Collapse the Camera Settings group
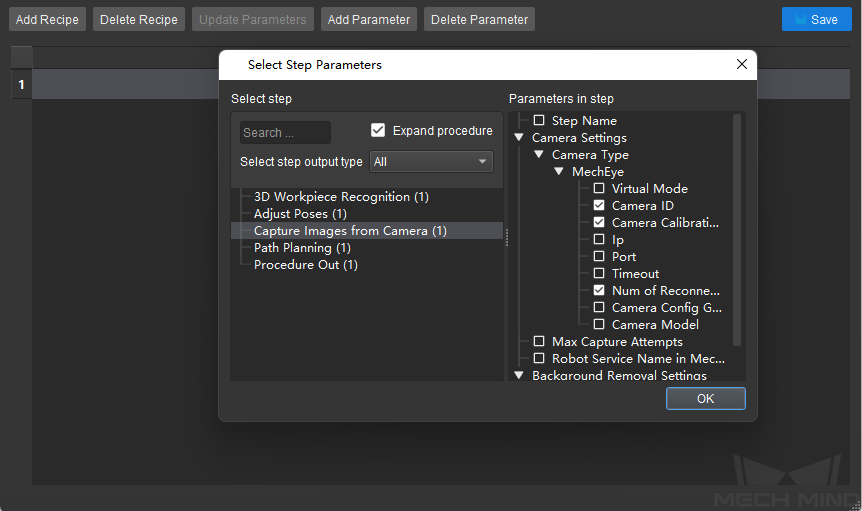 click(x=518, y=137)
